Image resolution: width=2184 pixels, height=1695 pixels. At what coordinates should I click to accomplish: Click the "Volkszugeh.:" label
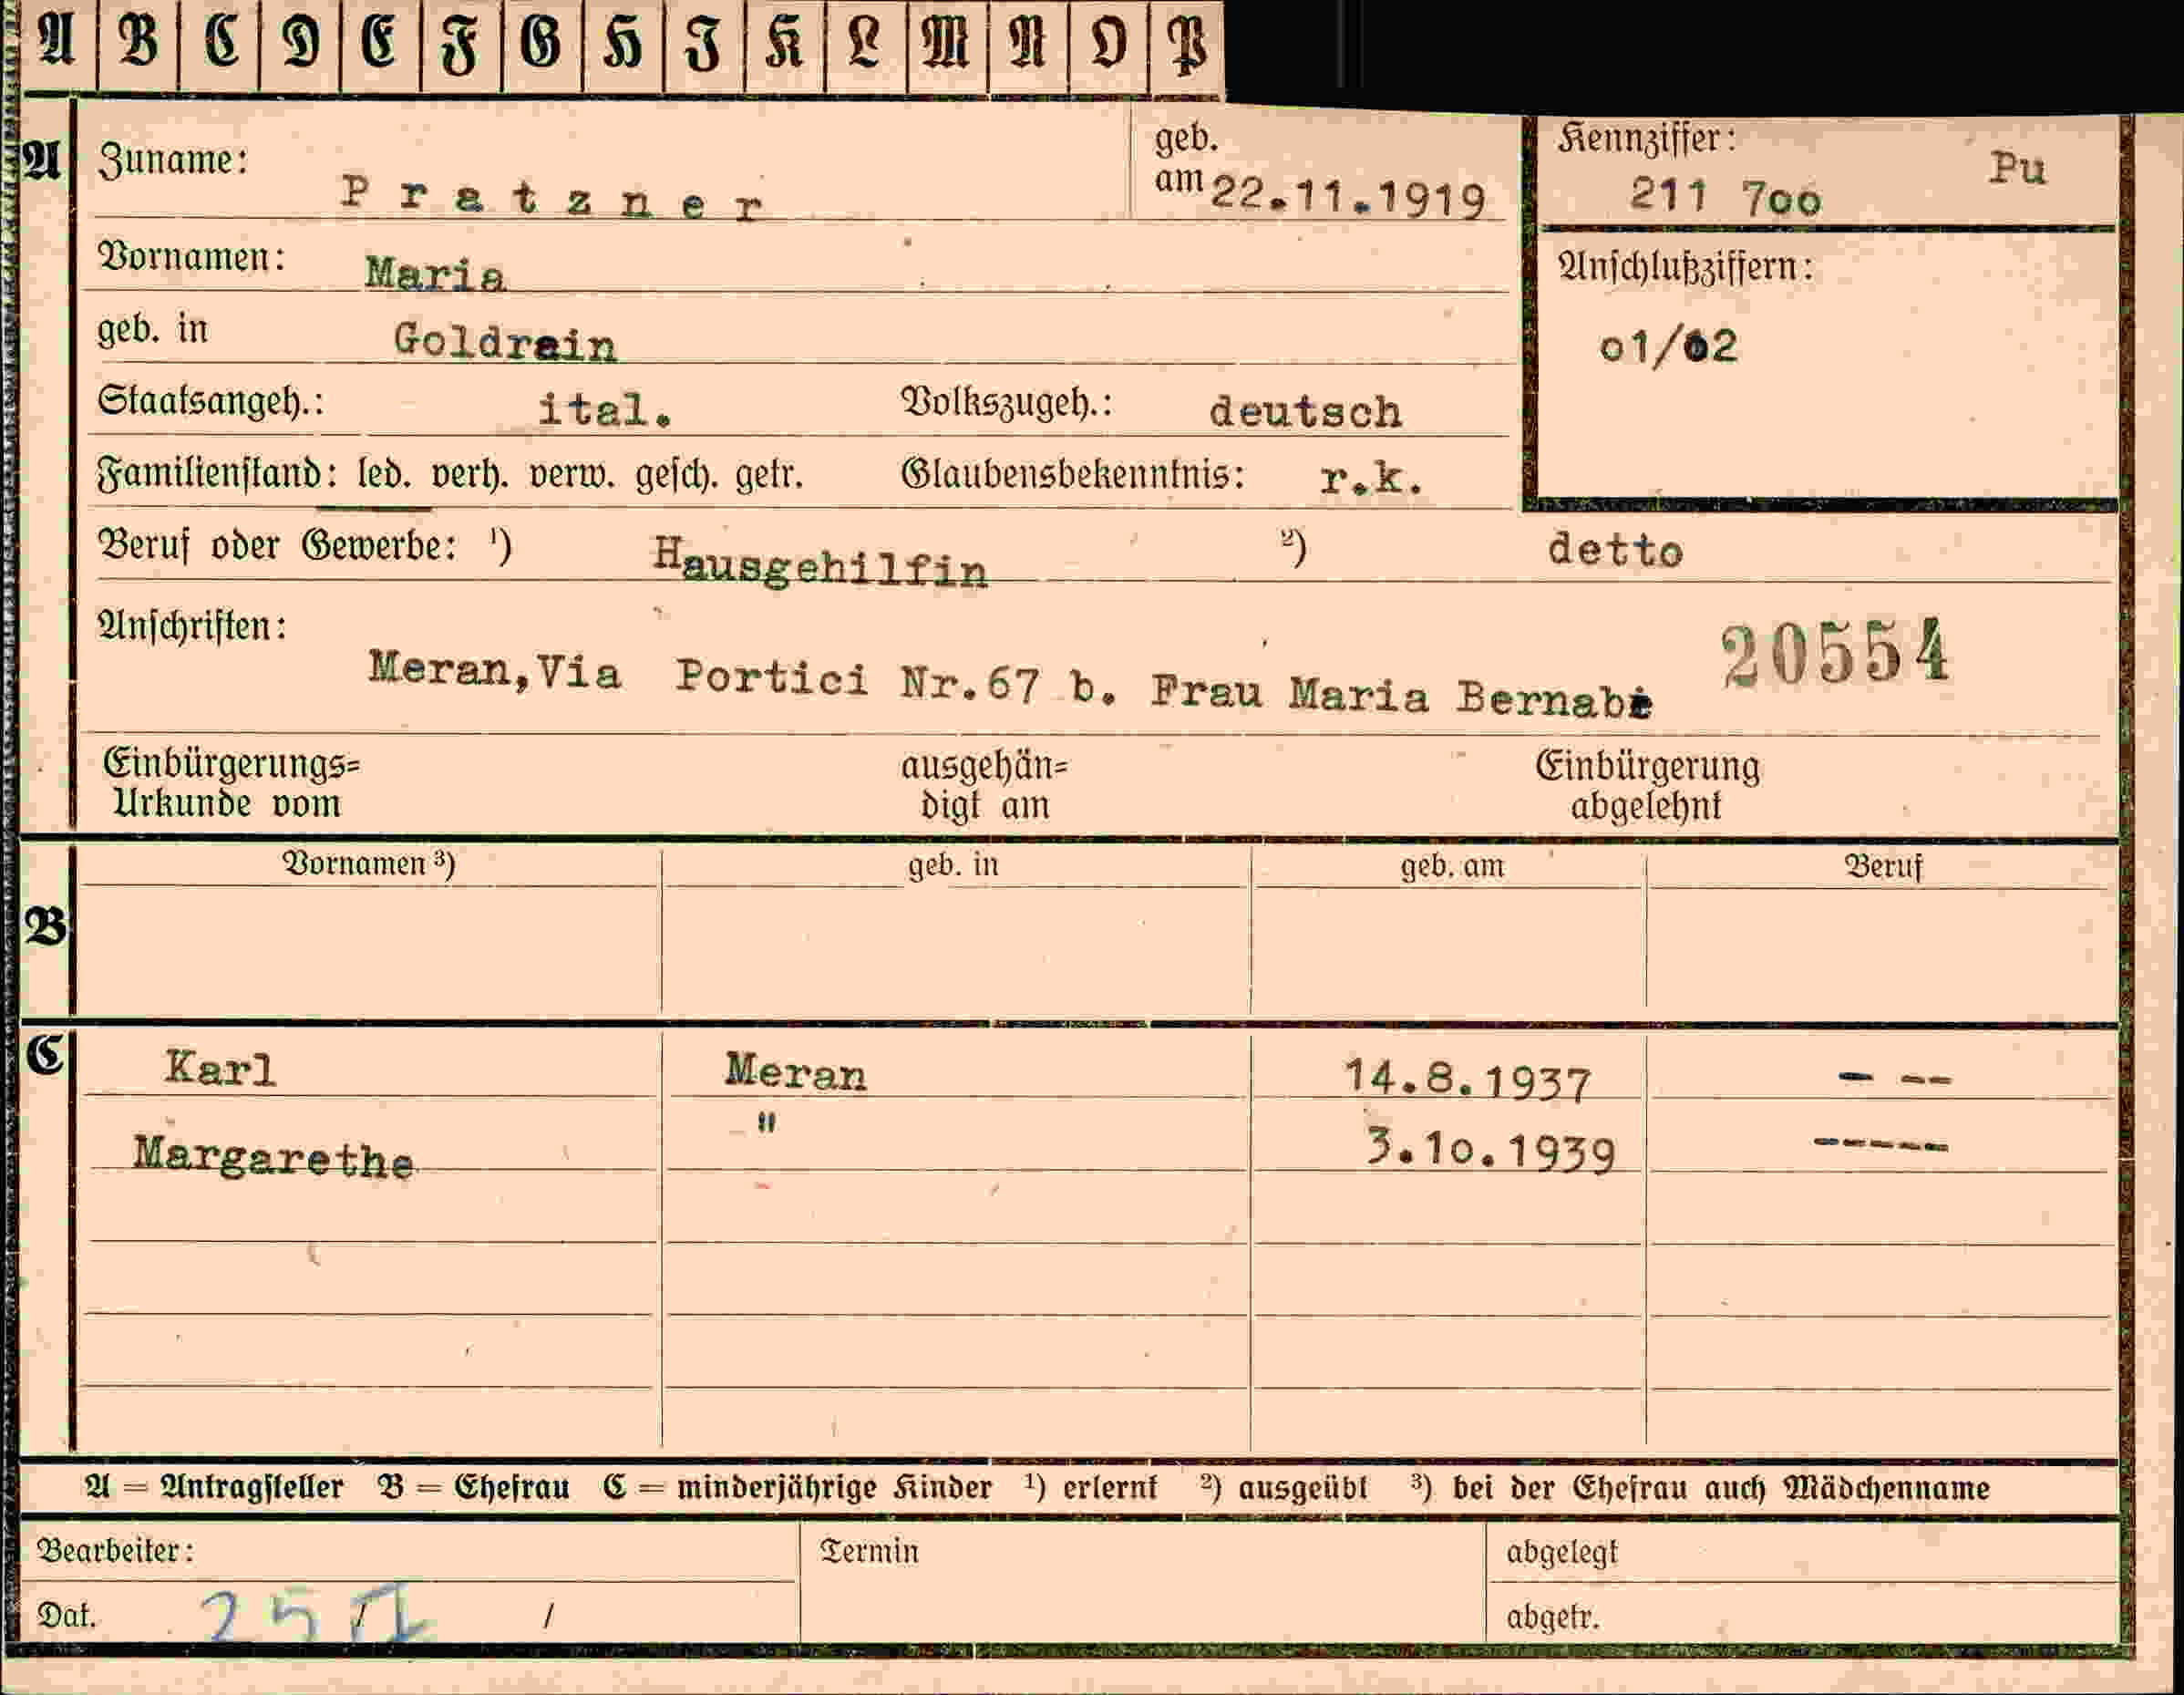pos(1006,402)
